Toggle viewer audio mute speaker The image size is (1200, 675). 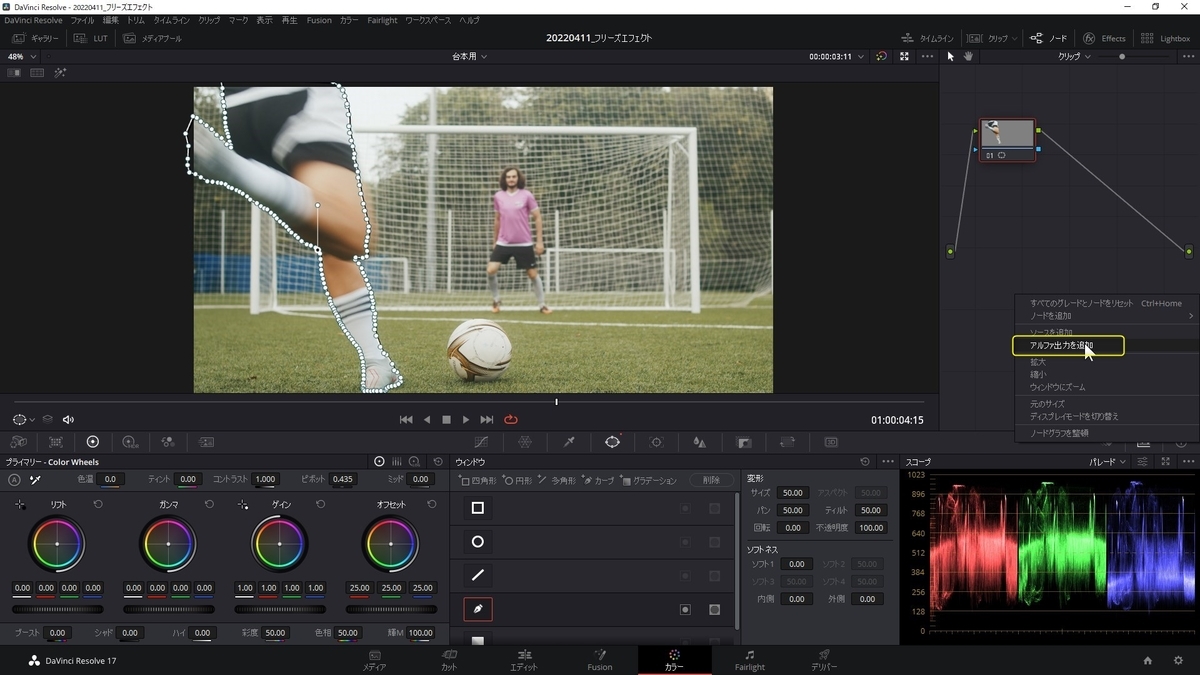(68, 420)
